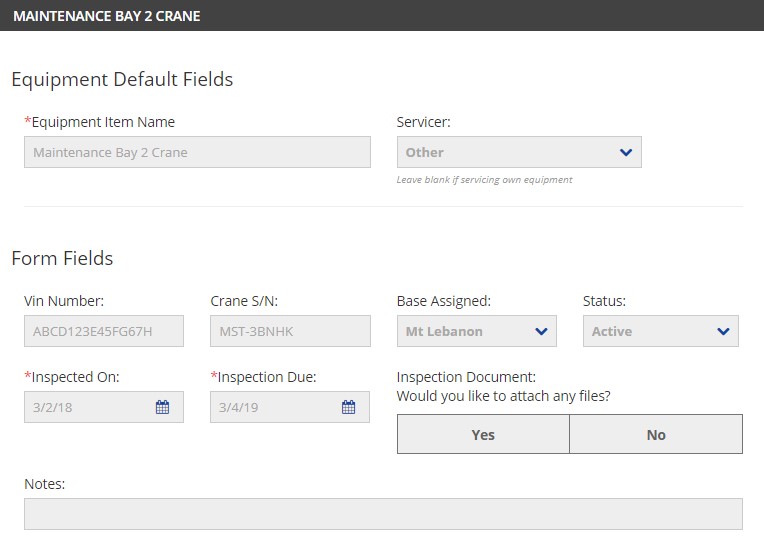Click the Equipment Default Fields heading
764x545 pixels.
click(x=122, y=79)
